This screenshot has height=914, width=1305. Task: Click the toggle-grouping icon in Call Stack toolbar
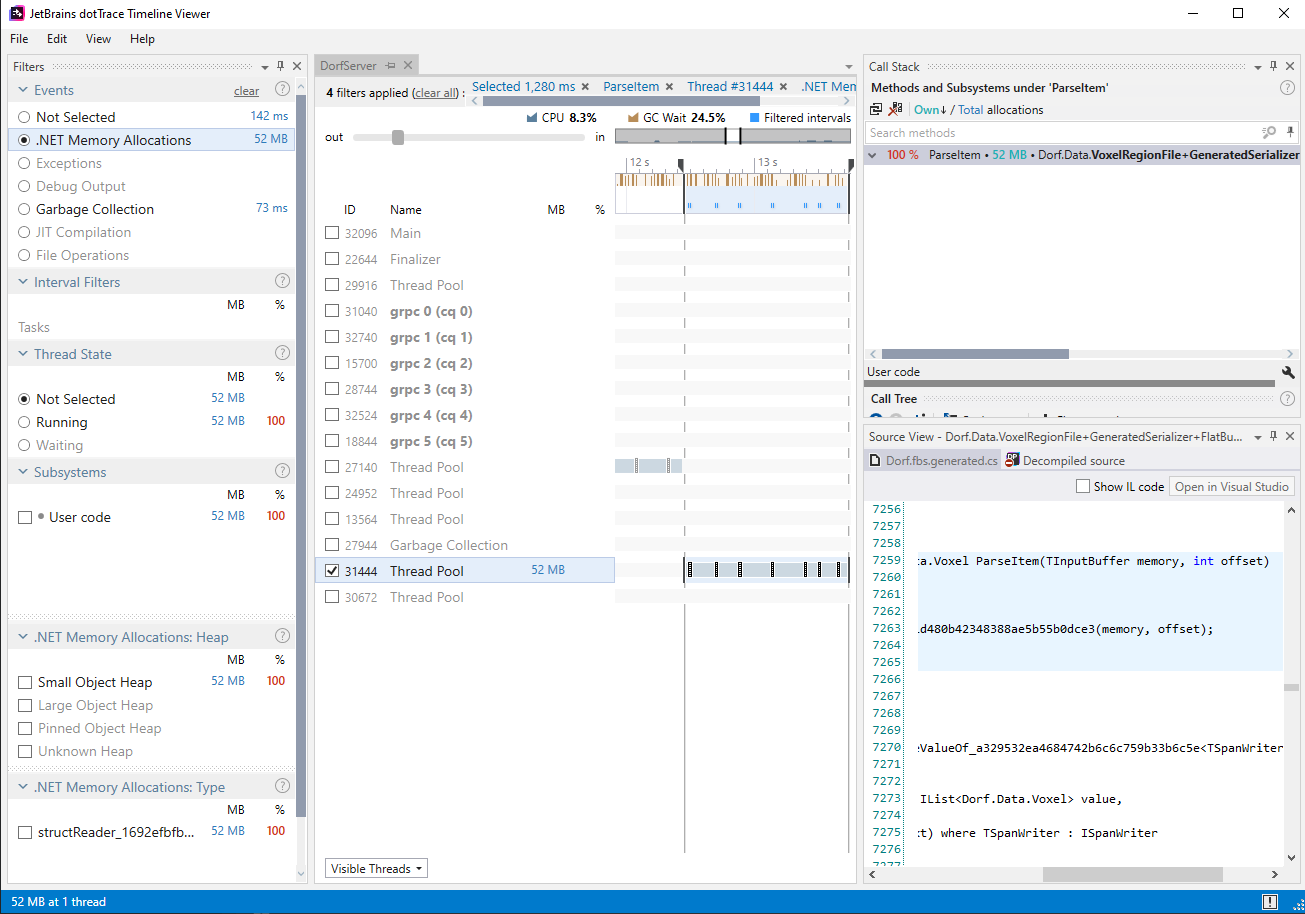click(x=875, y=110)
